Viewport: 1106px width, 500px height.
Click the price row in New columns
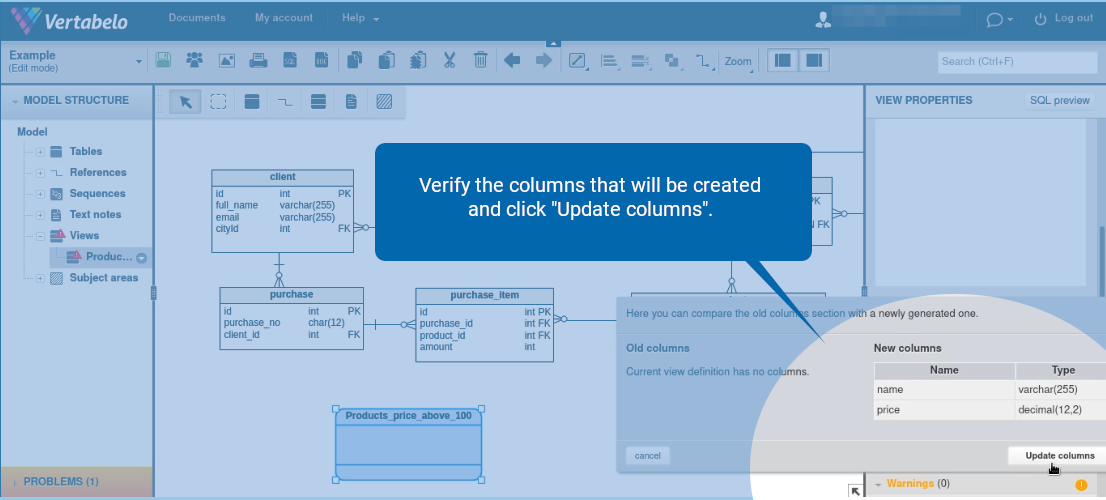click(990, 410)
